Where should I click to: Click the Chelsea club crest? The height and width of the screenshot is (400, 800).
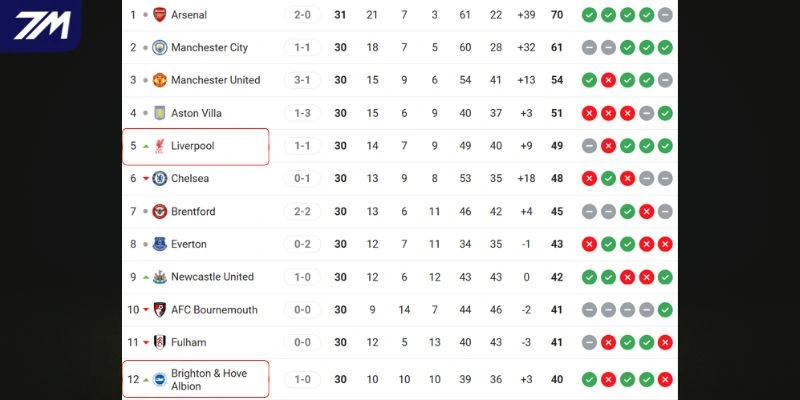(x=159, y=179)
